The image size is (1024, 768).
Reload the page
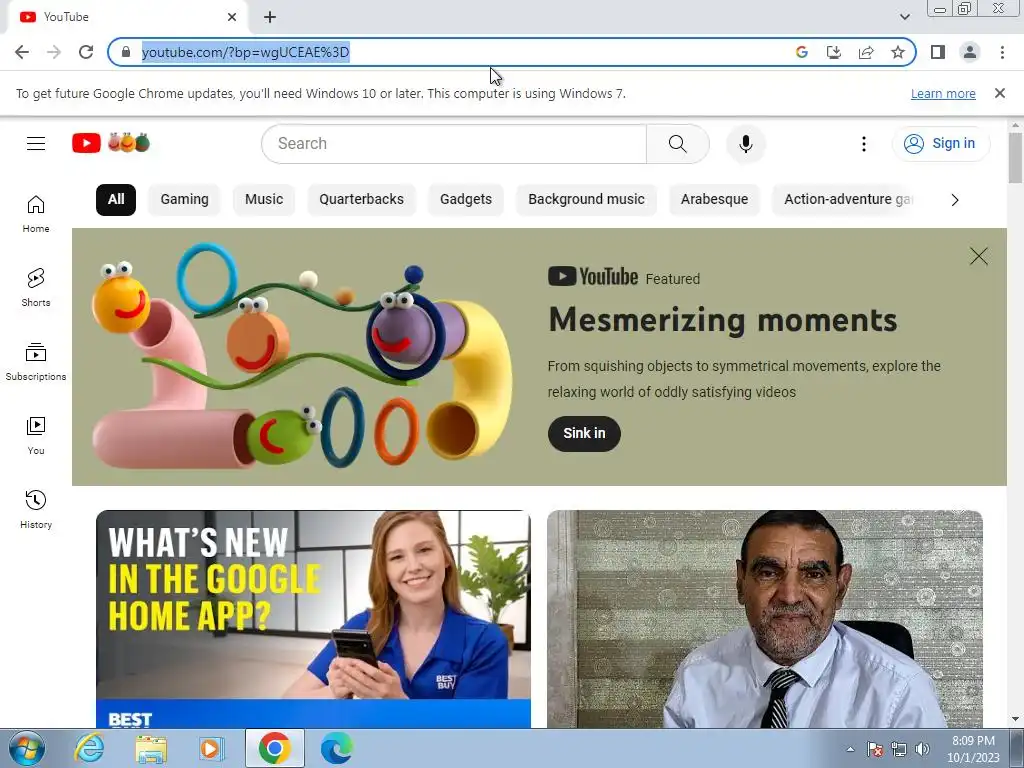pos(86,52)
